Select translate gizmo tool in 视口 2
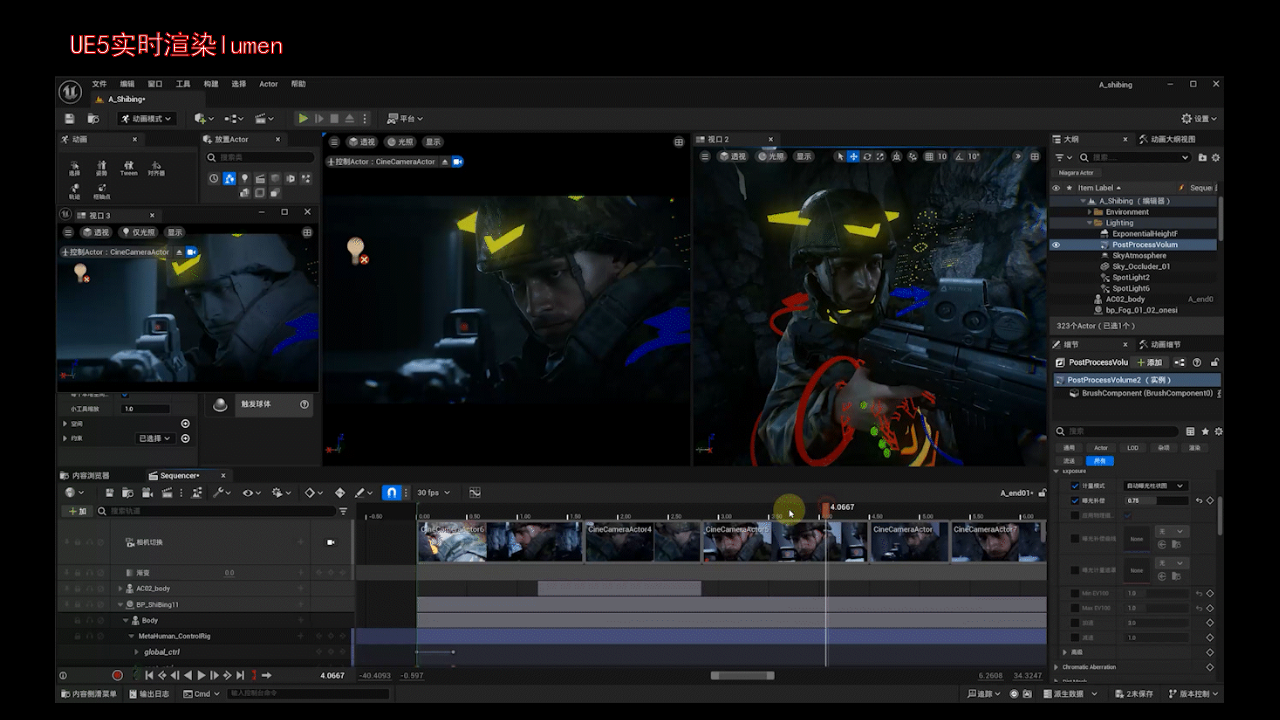The image size is (1280, 720). [853, 156]
